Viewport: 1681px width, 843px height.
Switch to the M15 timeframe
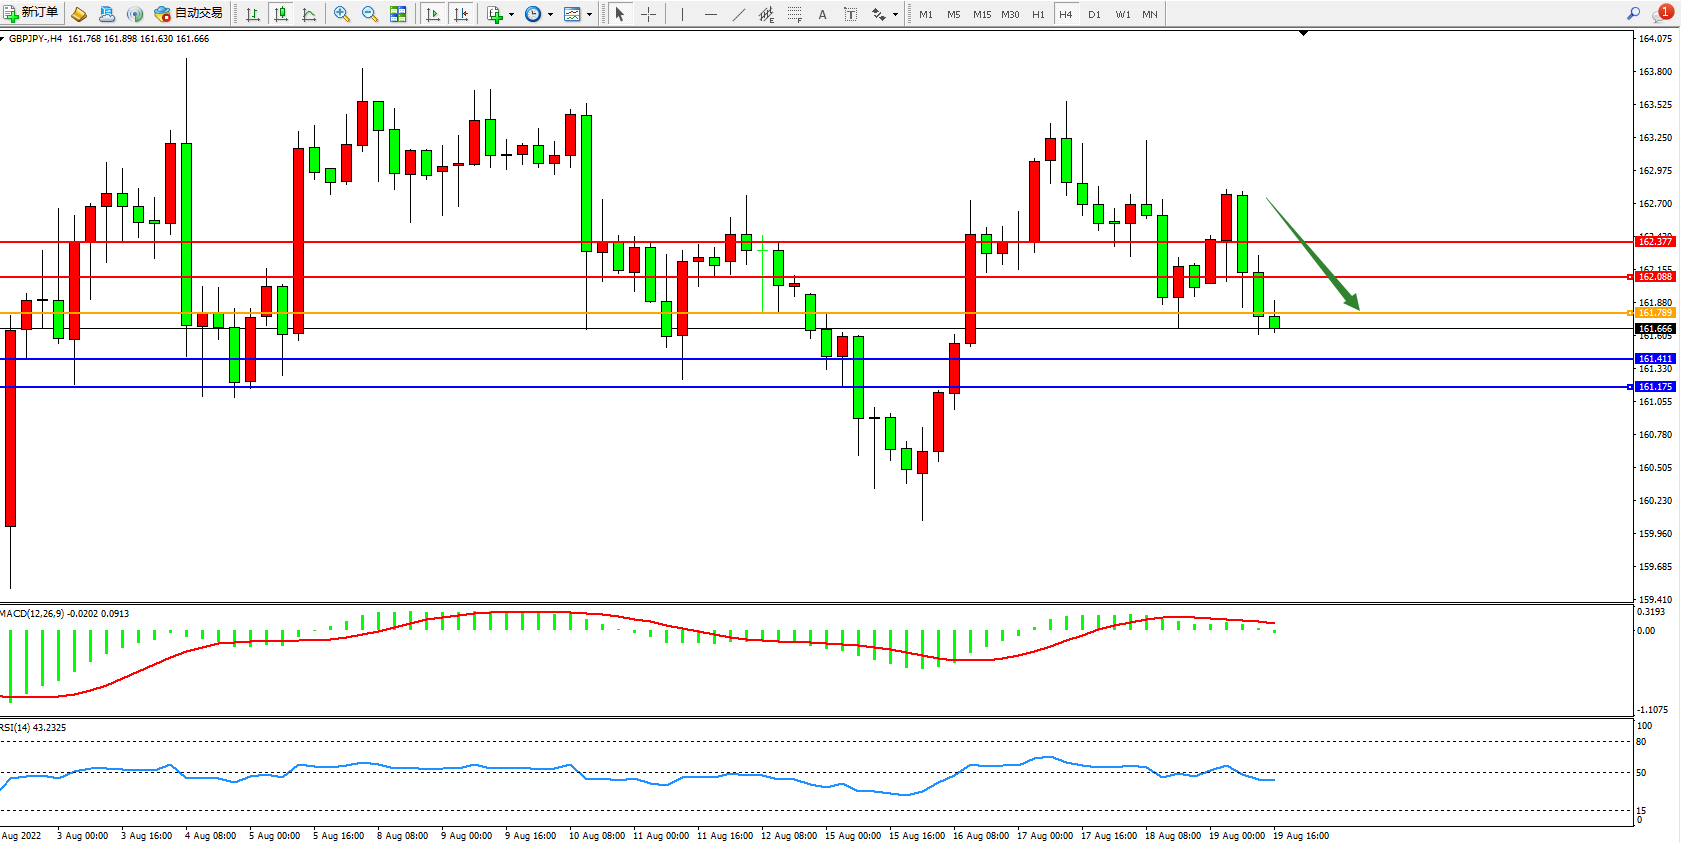[982, 14]
